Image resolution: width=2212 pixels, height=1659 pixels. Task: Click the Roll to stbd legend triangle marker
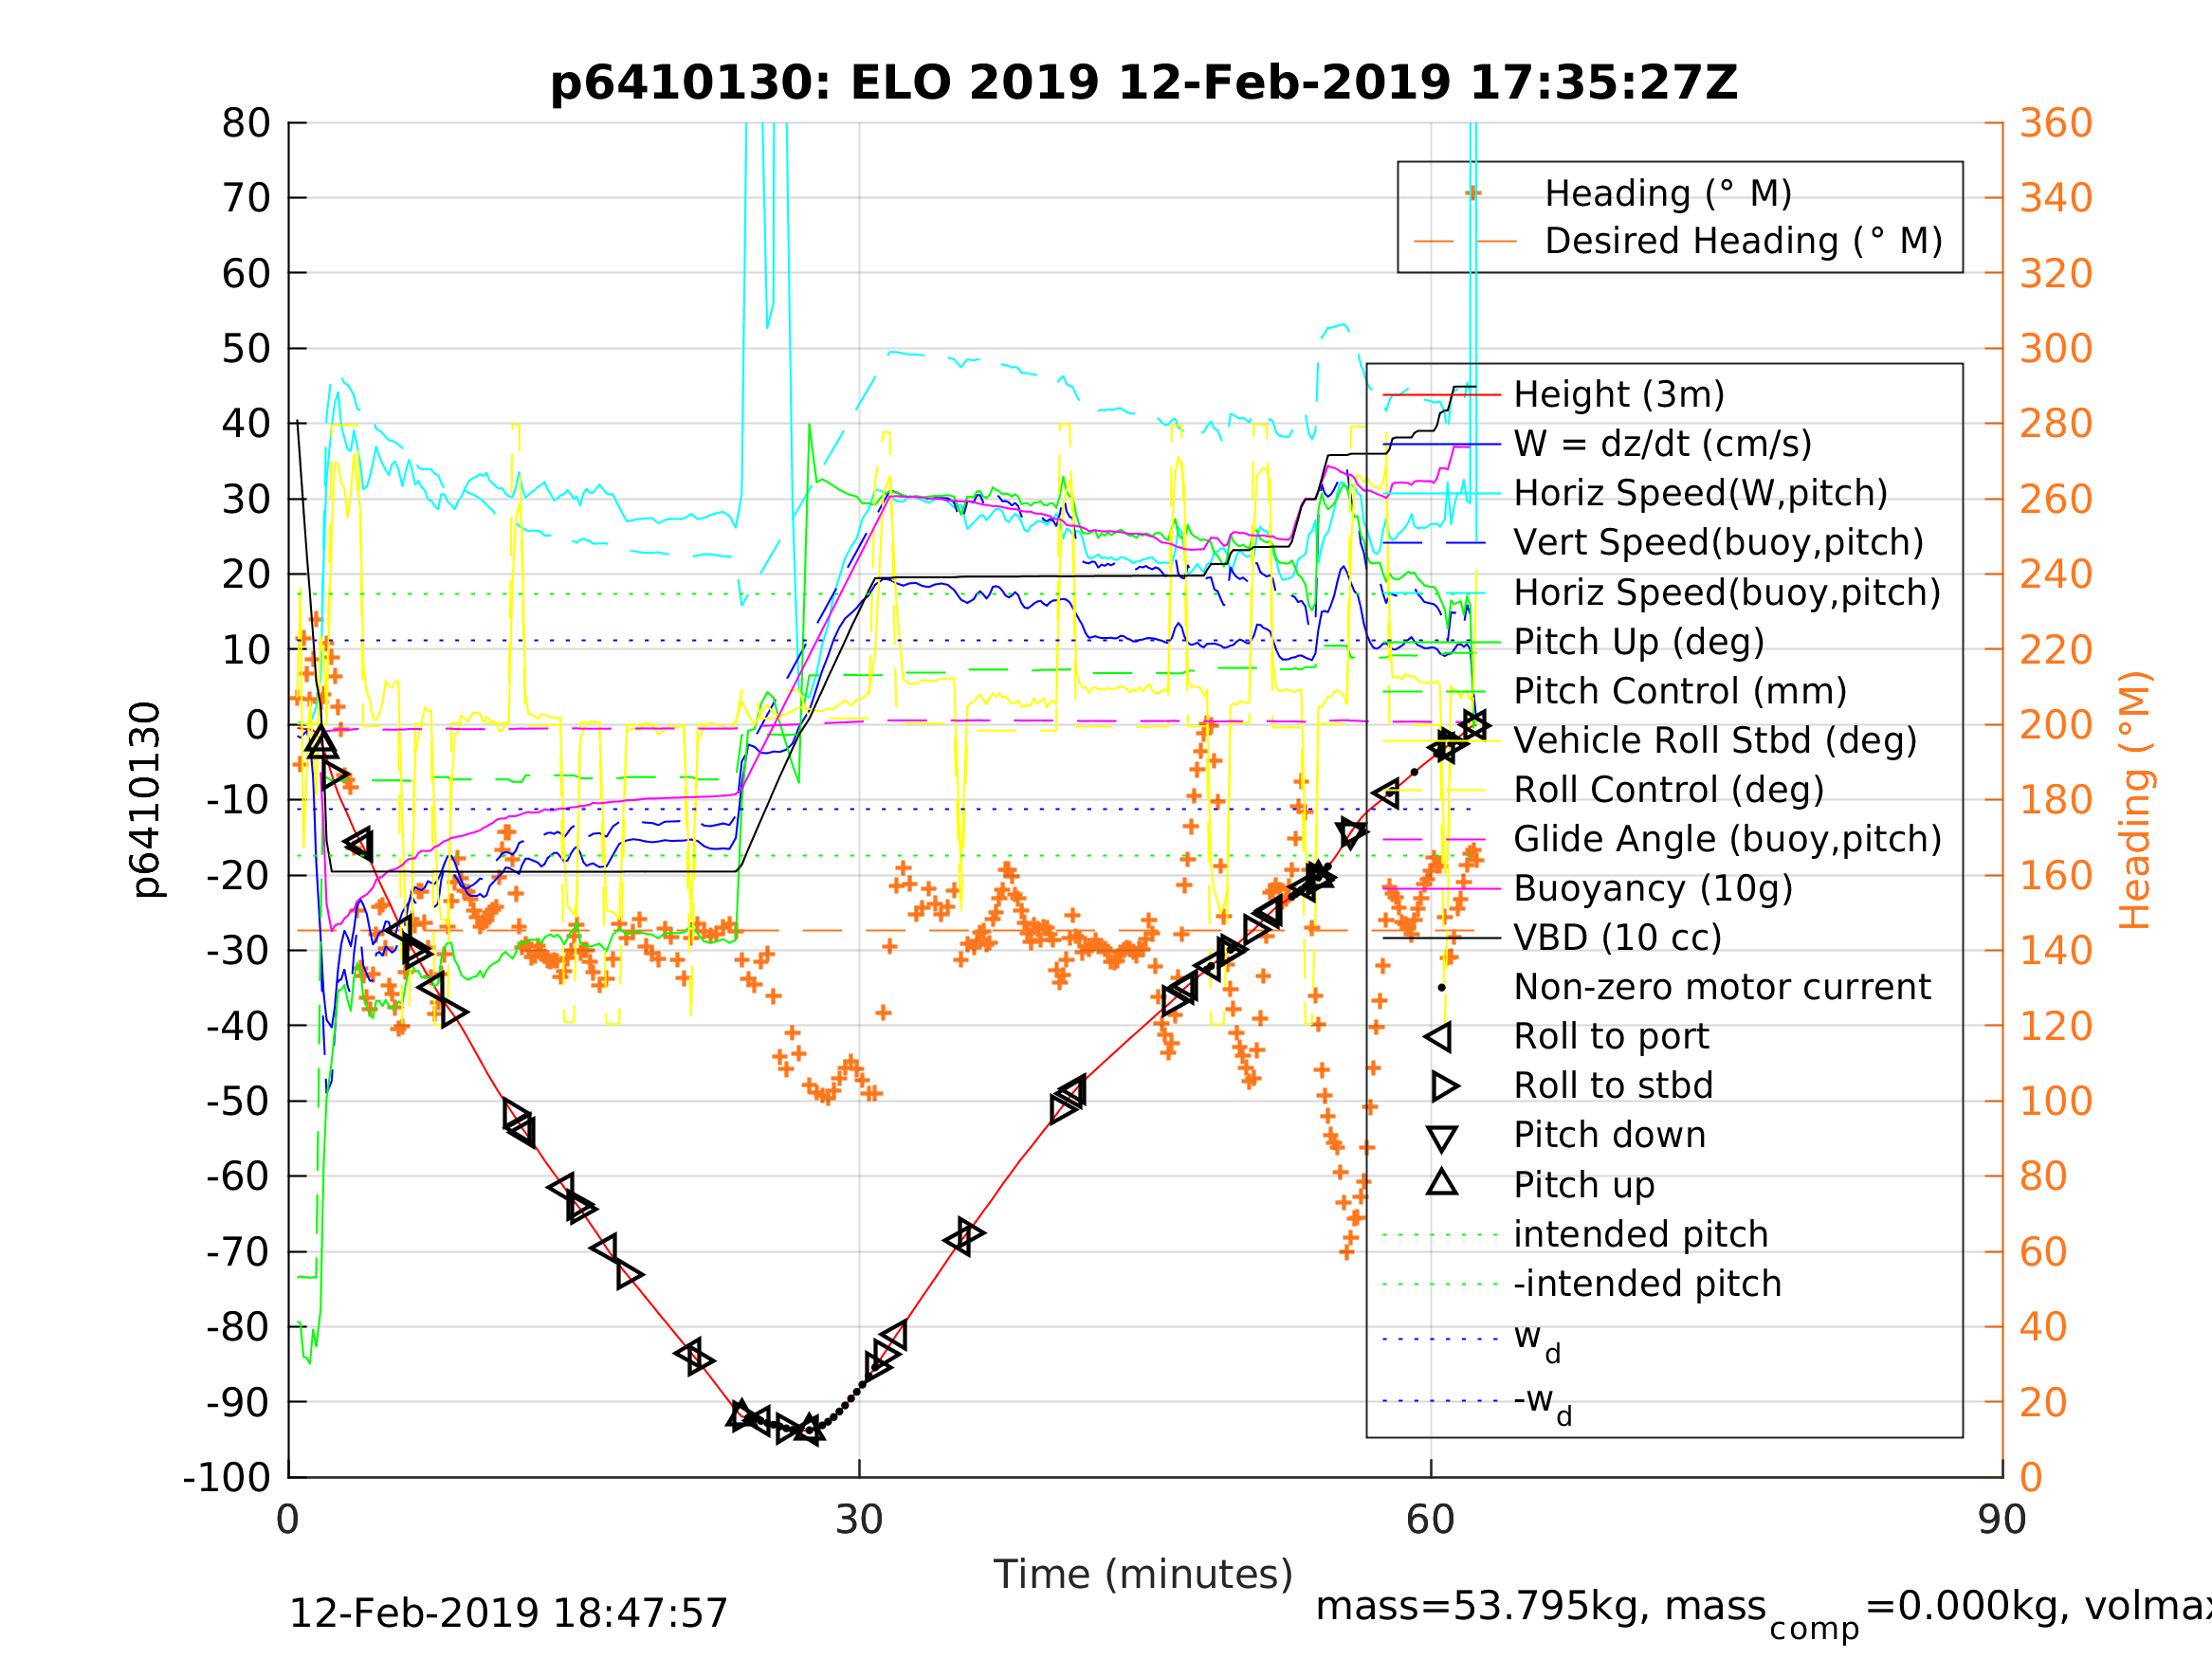coord(1443,1086)
